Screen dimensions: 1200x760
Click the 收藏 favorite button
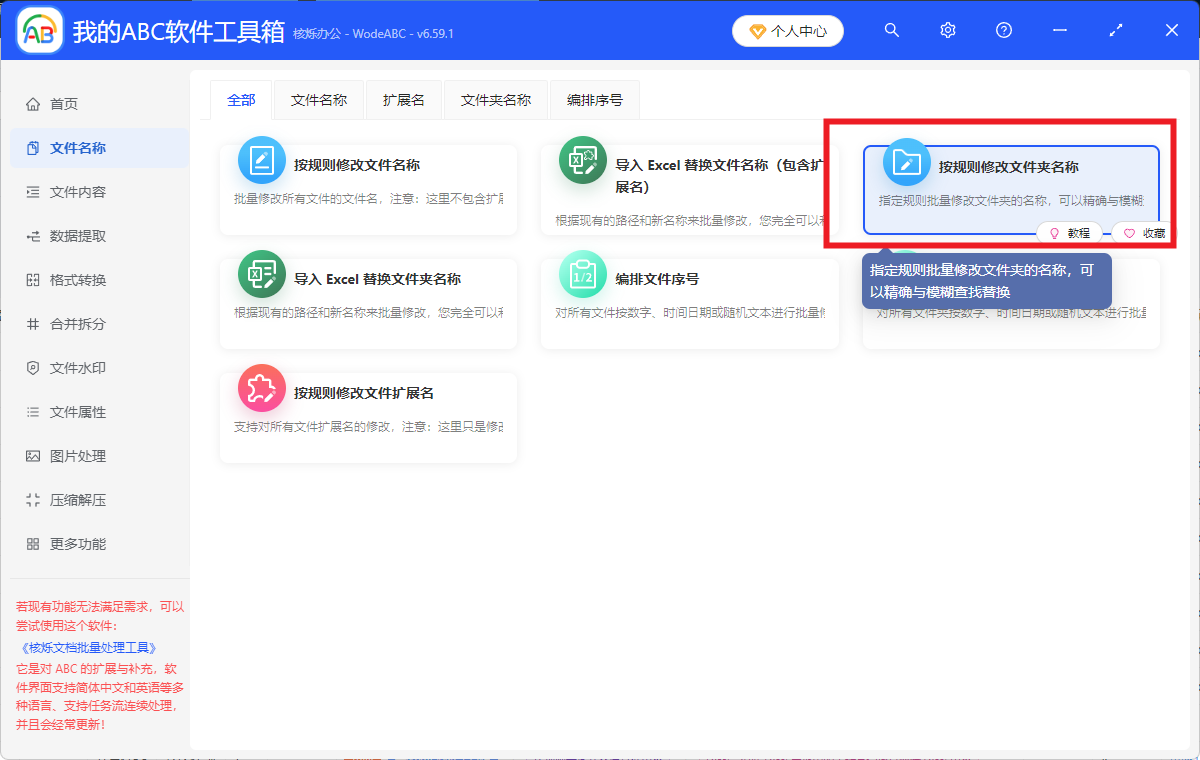pos(1142,233)
